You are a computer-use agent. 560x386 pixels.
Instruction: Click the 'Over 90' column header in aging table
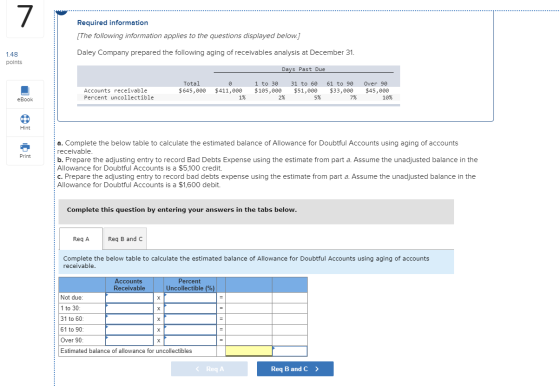coord(375,84)
